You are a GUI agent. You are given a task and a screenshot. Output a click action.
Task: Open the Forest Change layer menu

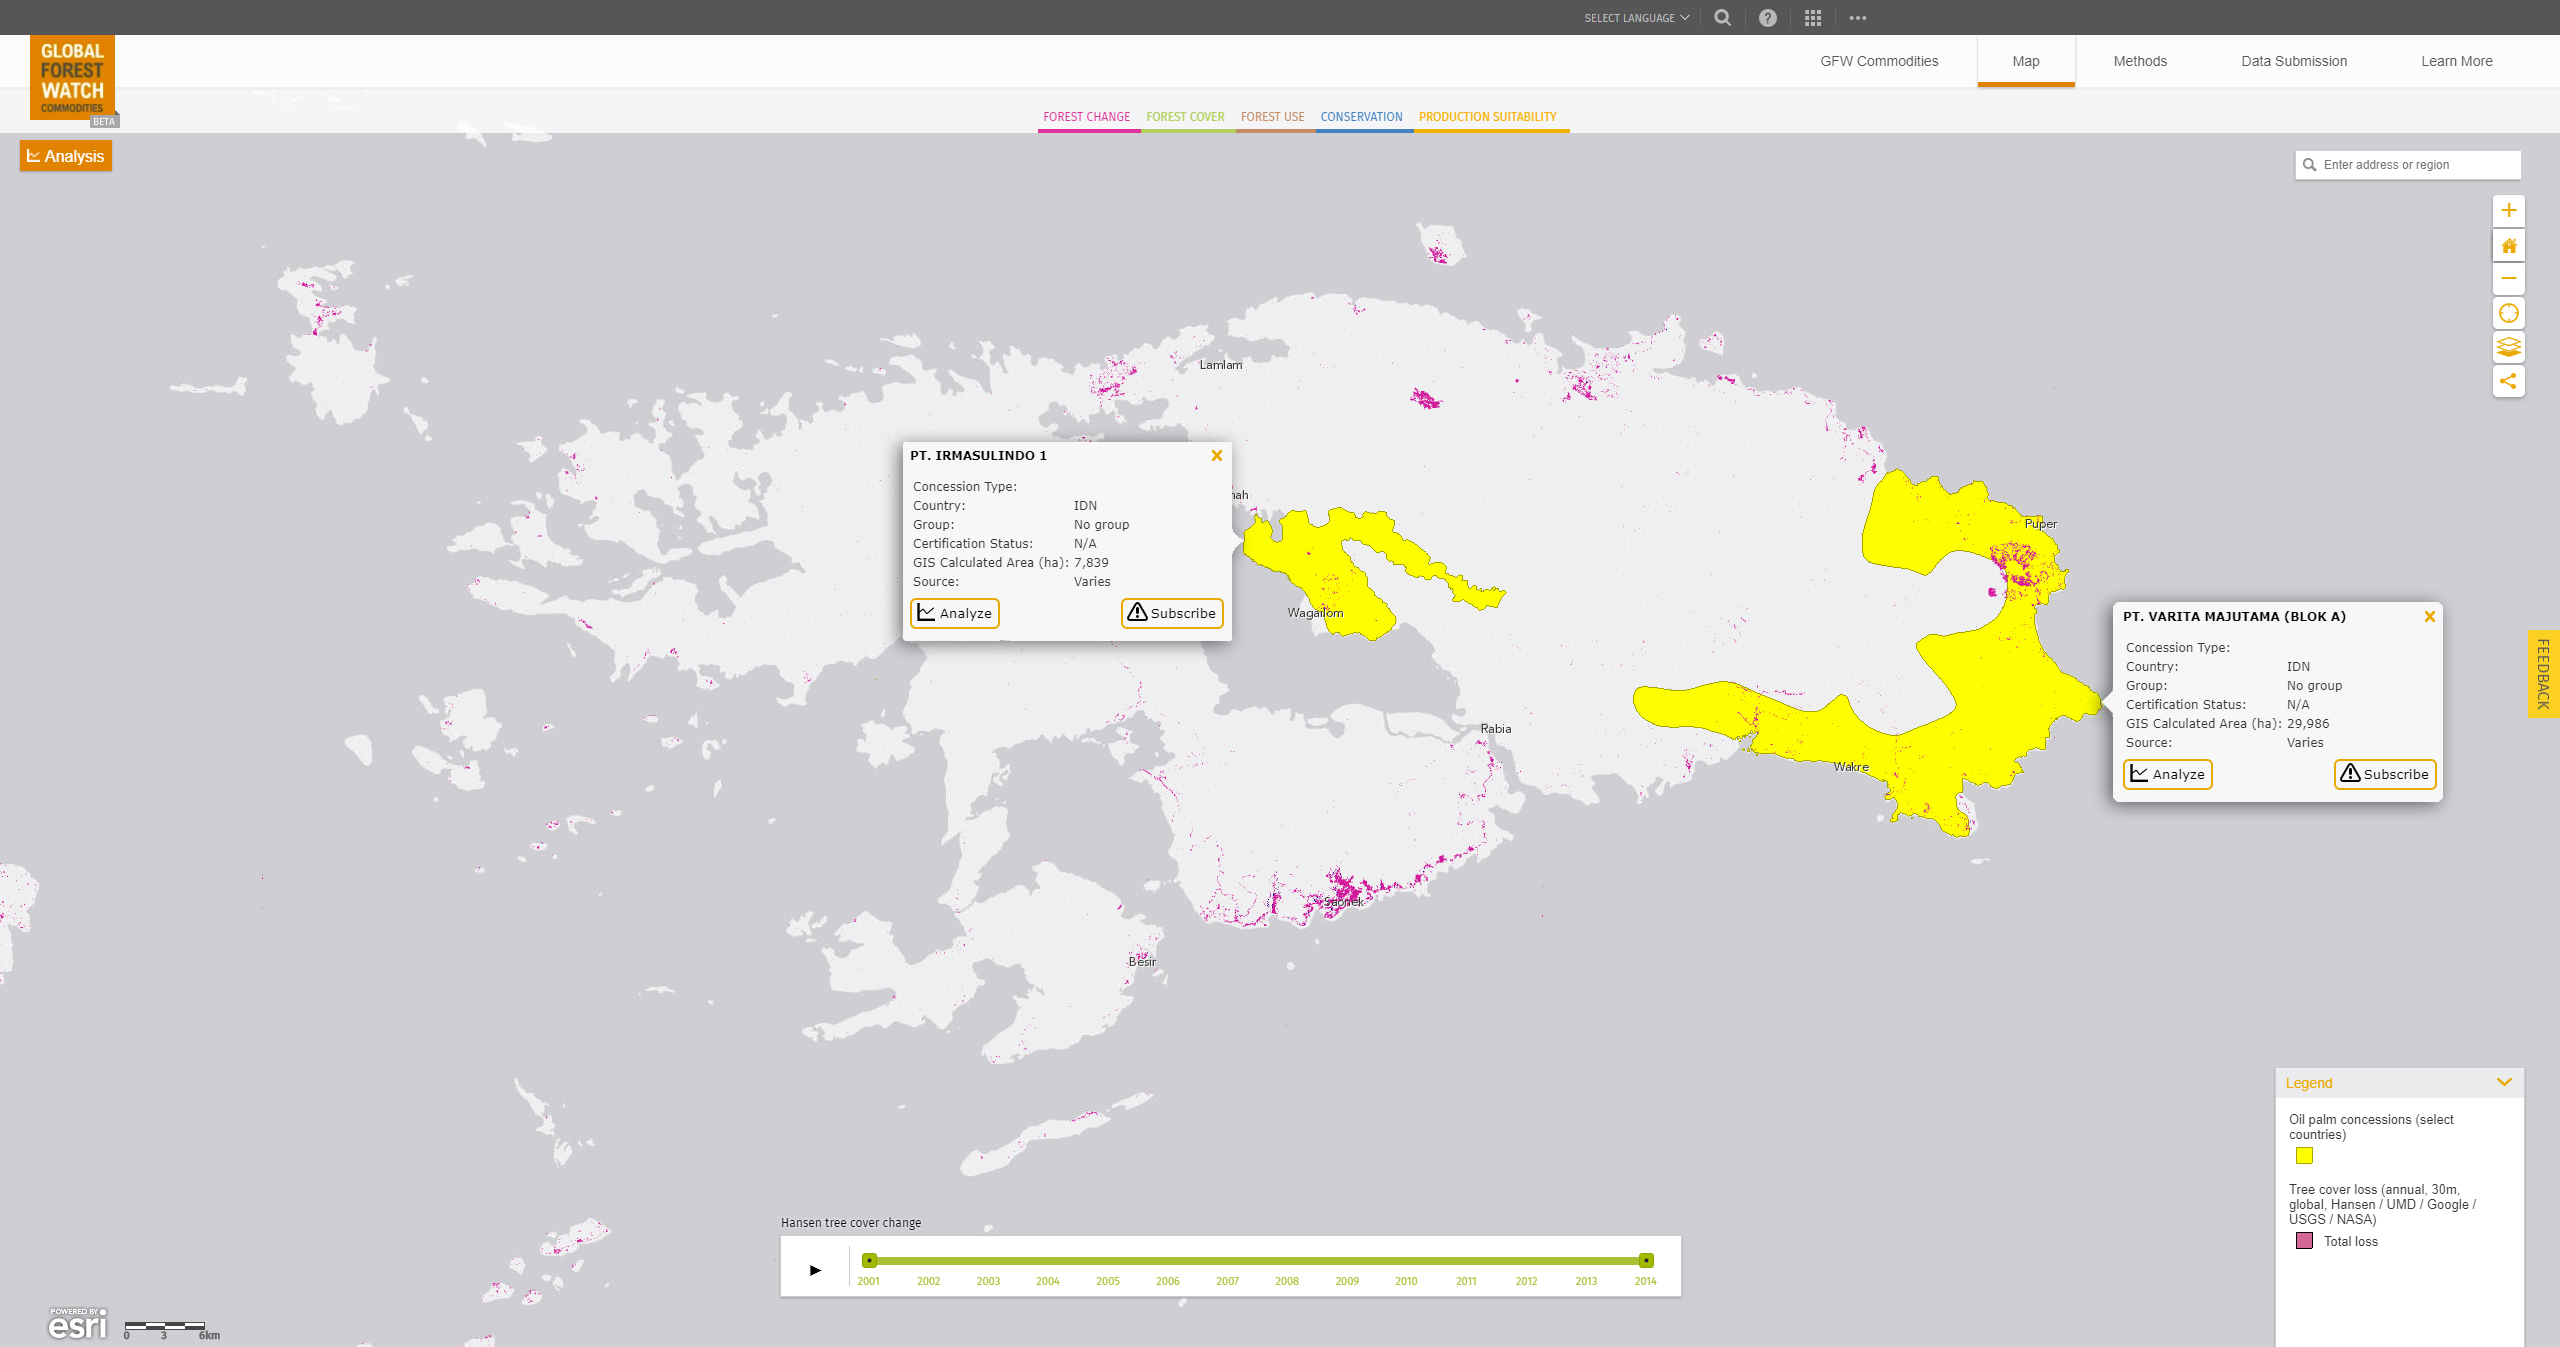[x=1087, y=117]
